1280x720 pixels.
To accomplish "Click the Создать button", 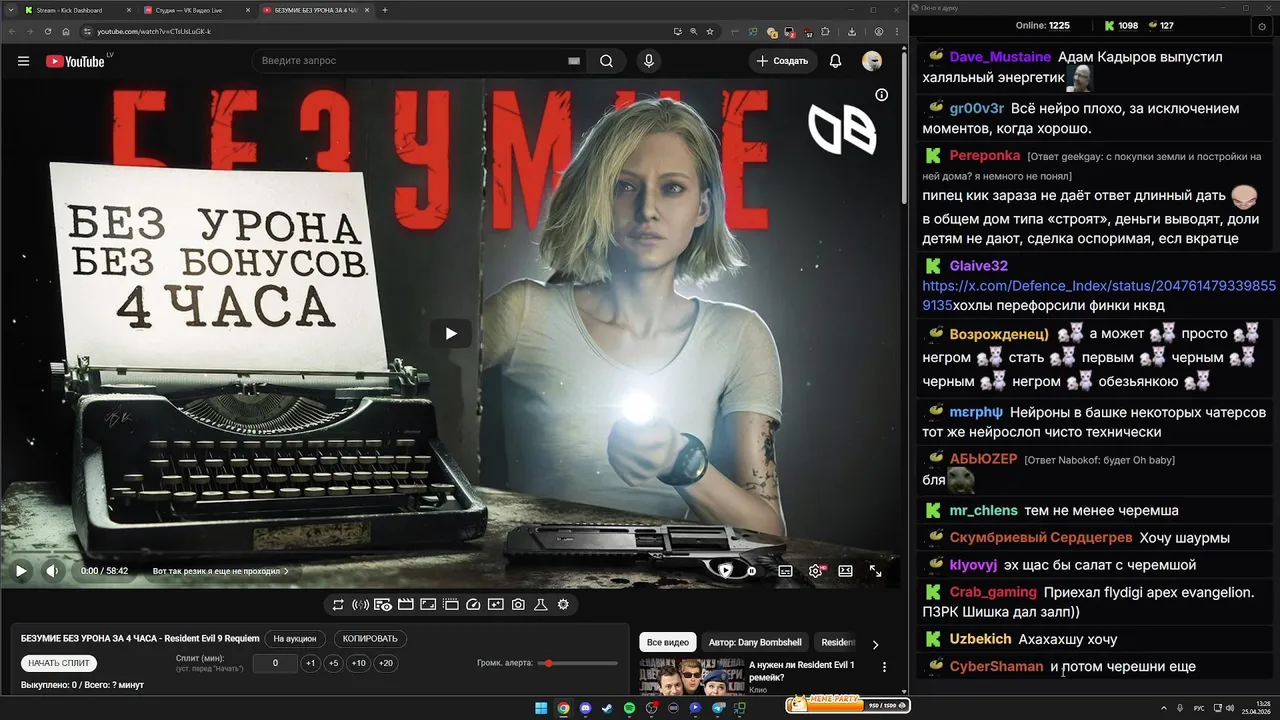I will click(782, 61).
